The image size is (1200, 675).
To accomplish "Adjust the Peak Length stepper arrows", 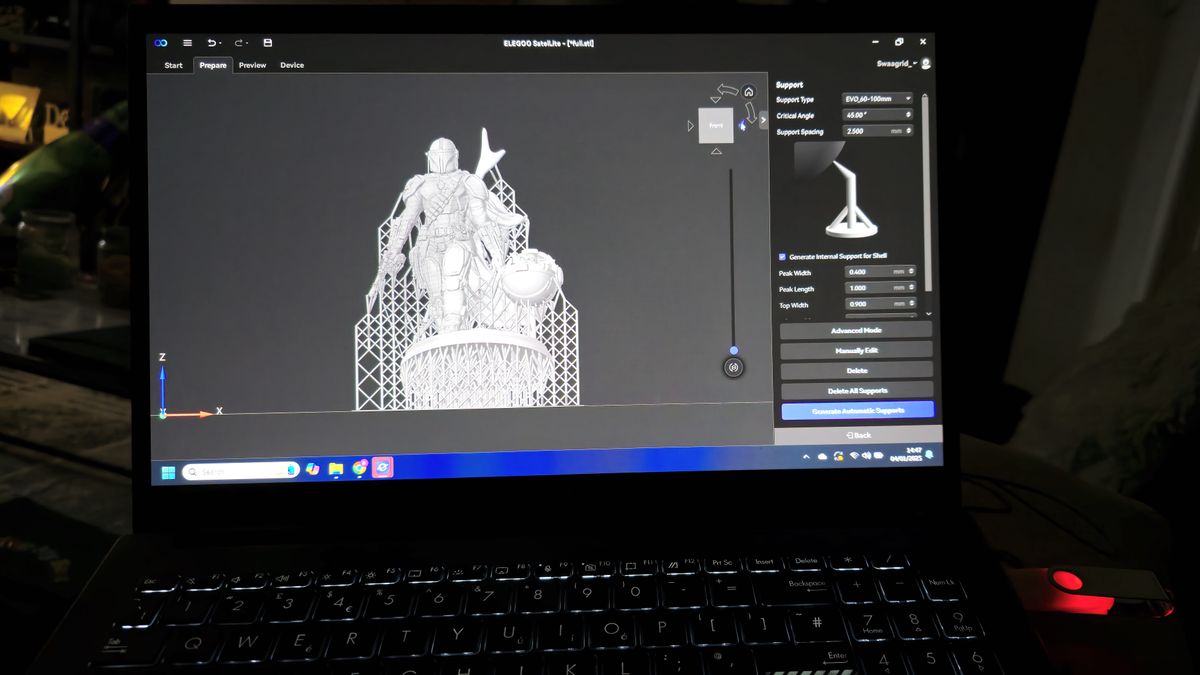I will pyautogui.click(x=910, y=288).
